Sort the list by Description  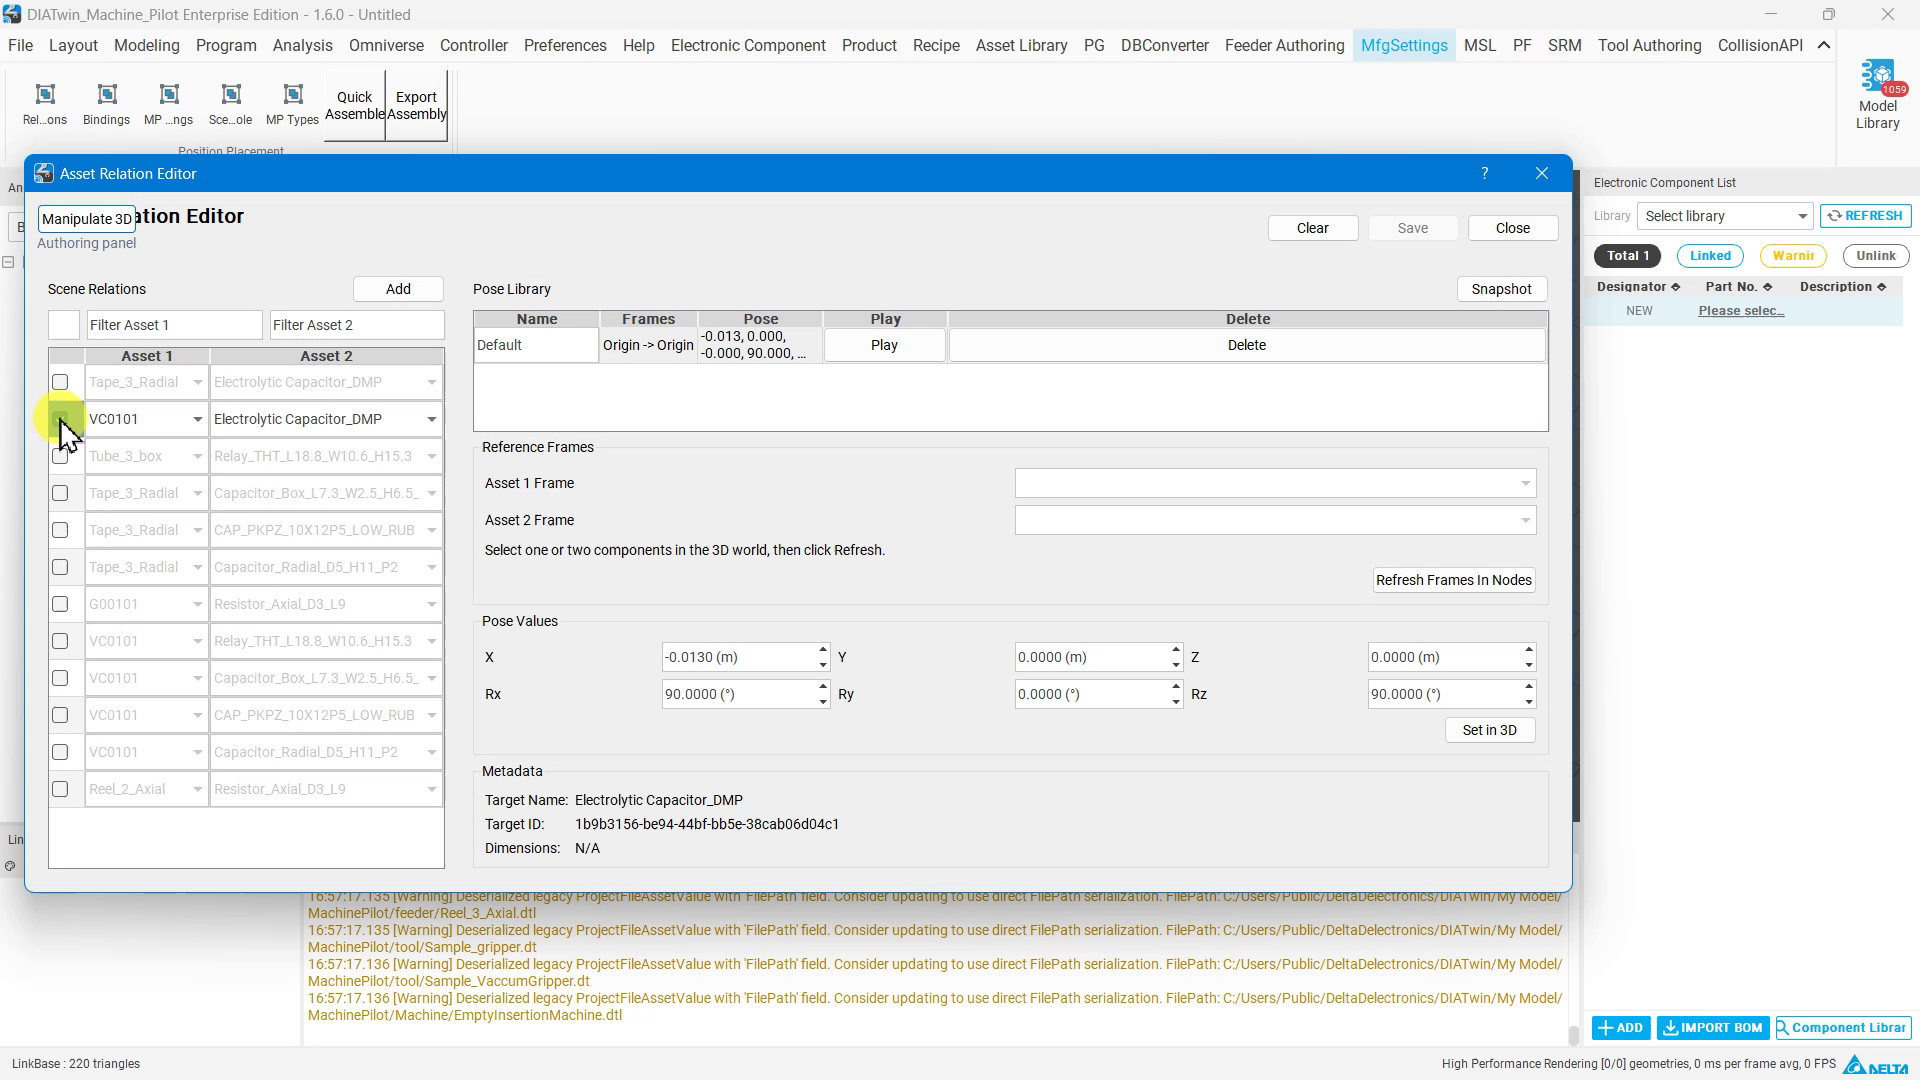click(x=1843, y=287)
